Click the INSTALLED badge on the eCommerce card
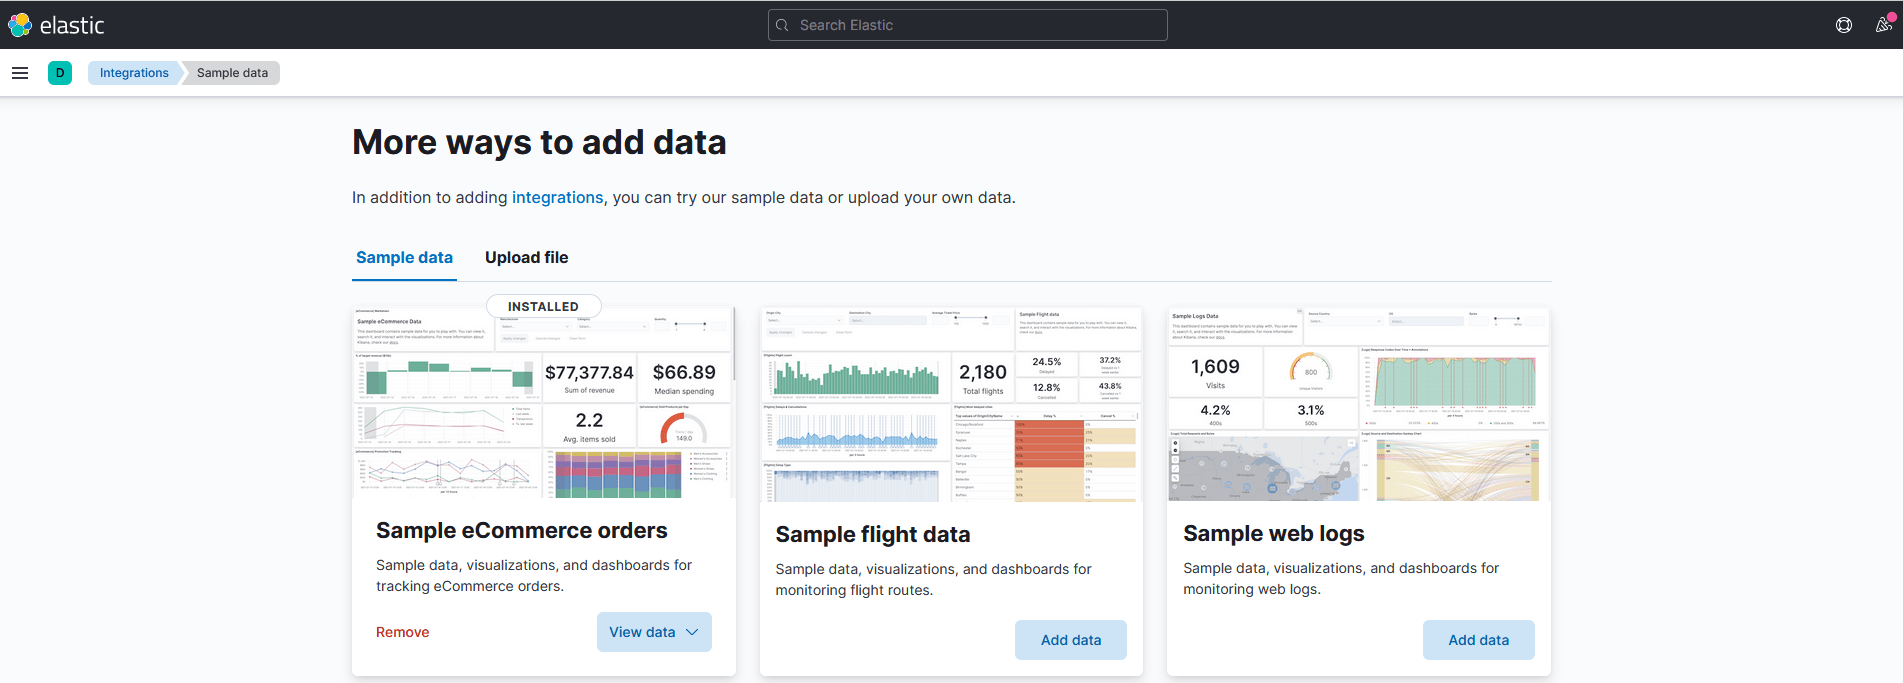 [x=544, y=306]
